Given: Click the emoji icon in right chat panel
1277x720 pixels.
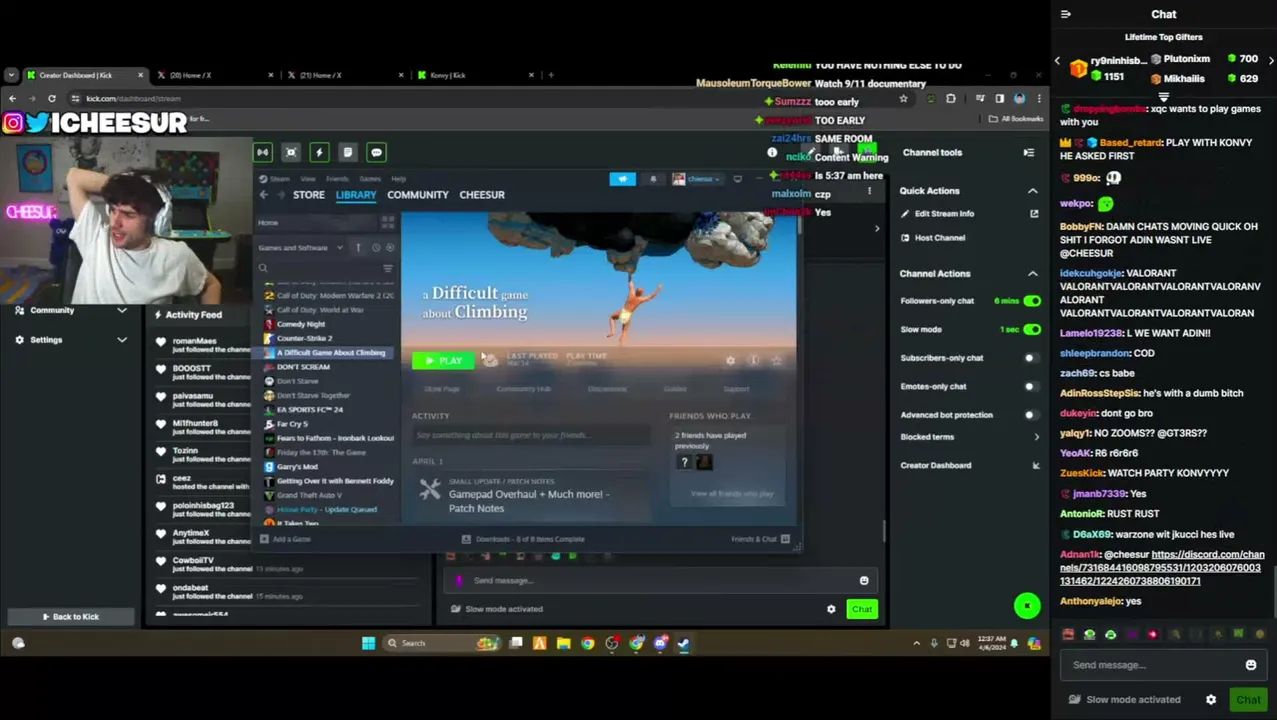Looking at the screenshot, I should point(1250,665).
